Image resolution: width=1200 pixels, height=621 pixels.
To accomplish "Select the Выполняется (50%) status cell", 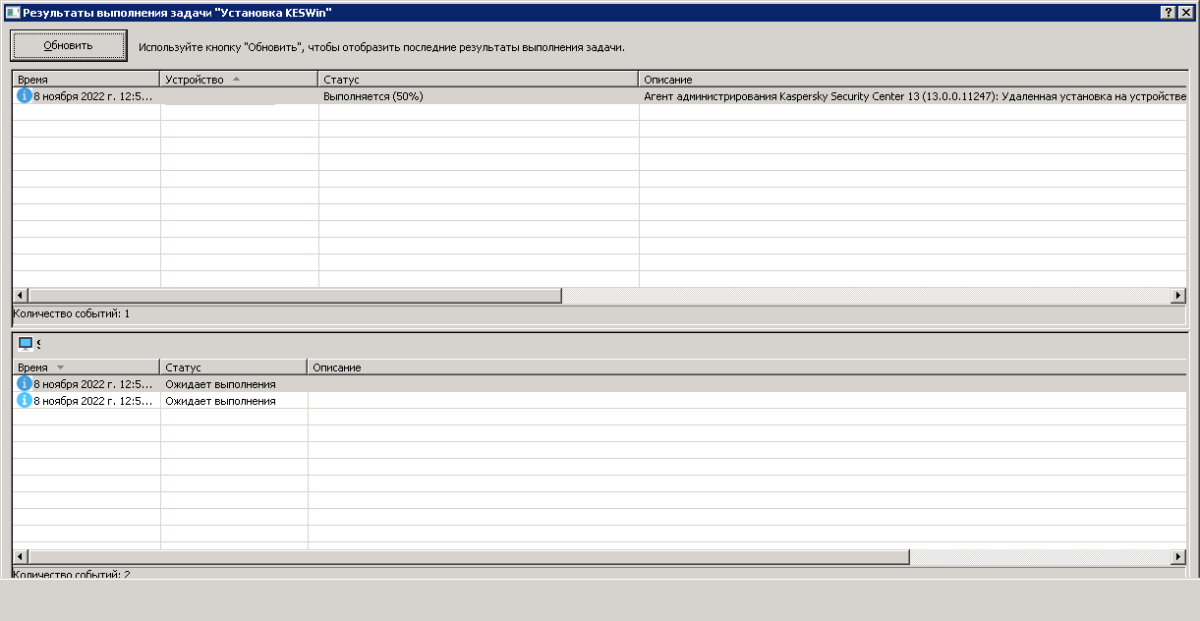I will click(x=478, y=96).
